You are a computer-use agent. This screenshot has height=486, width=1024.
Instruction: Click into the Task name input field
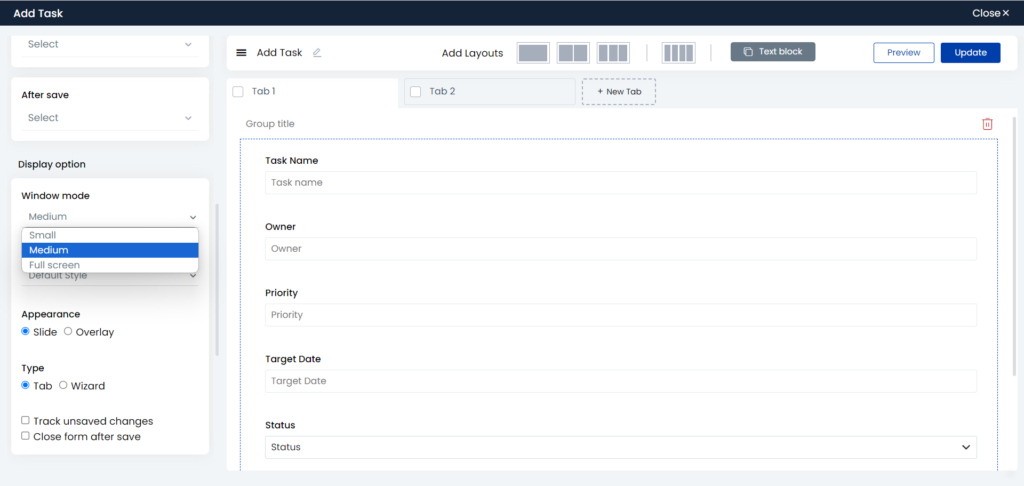[x=620, y=183]
